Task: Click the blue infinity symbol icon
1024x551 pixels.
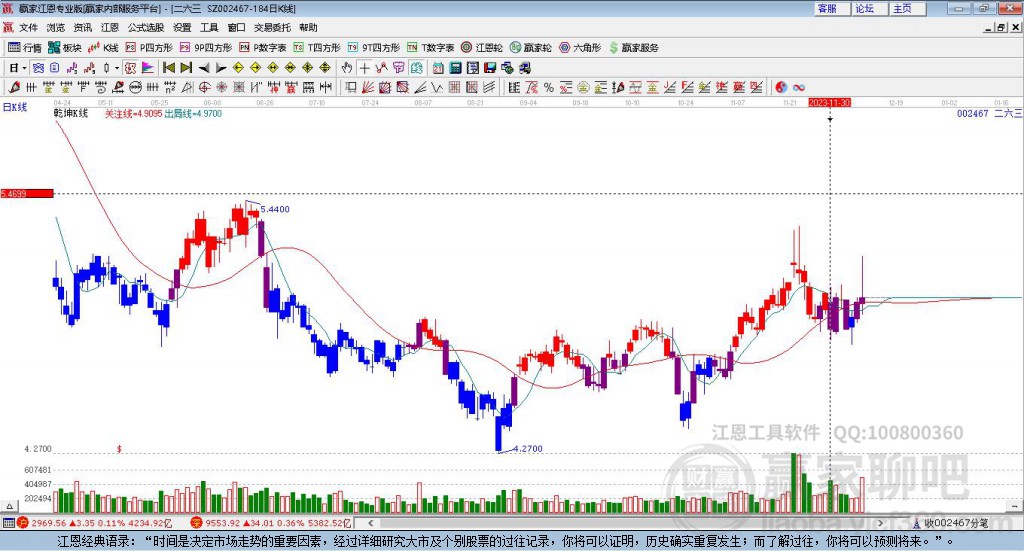Action: 799,87
